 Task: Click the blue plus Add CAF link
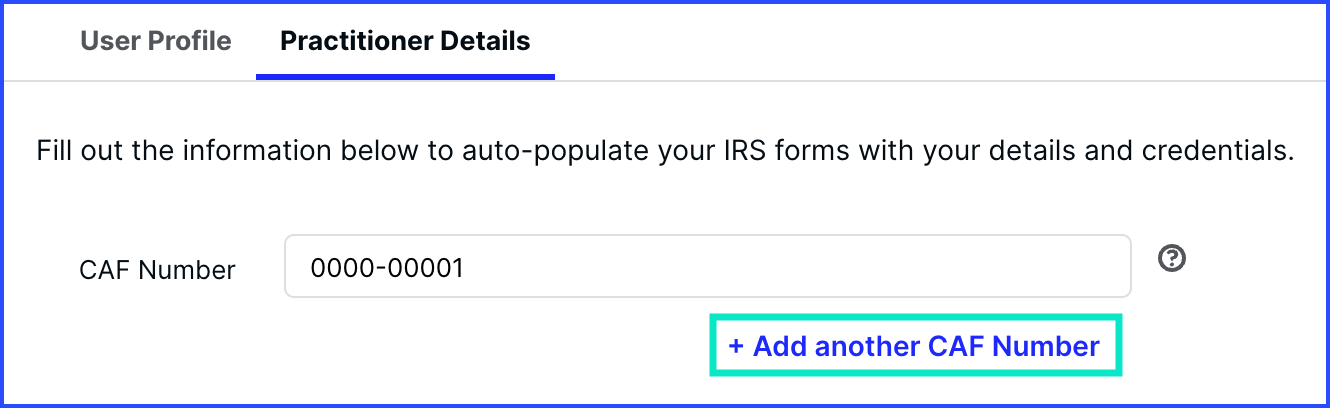click(x=914, y=346)
